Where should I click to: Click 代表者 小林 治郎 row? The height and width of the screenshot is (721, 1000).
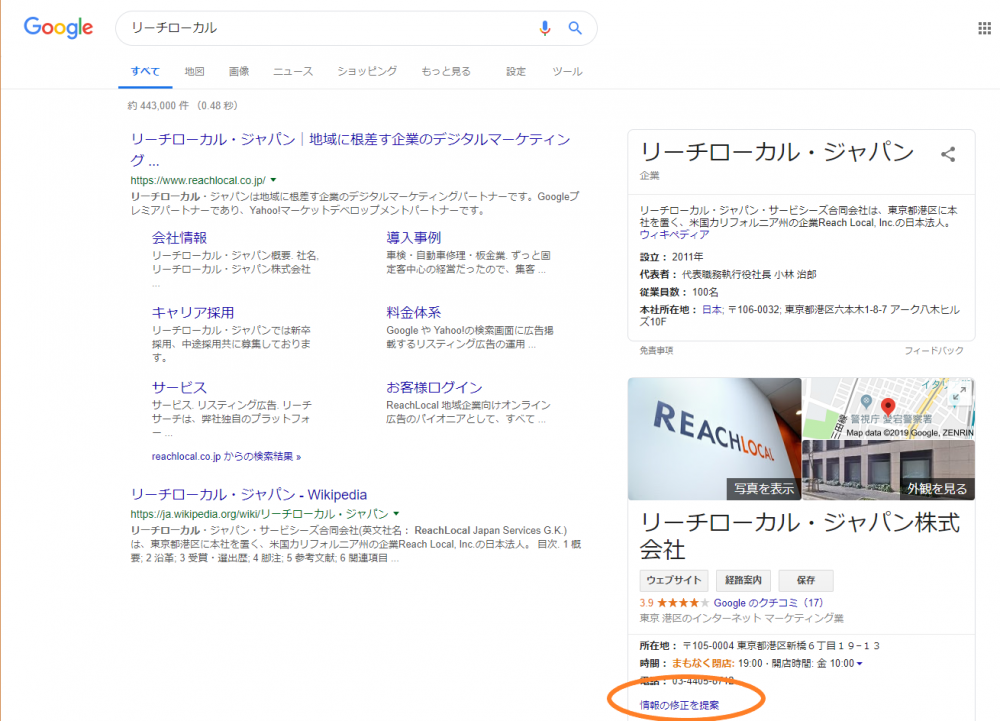tap(728, 275)
